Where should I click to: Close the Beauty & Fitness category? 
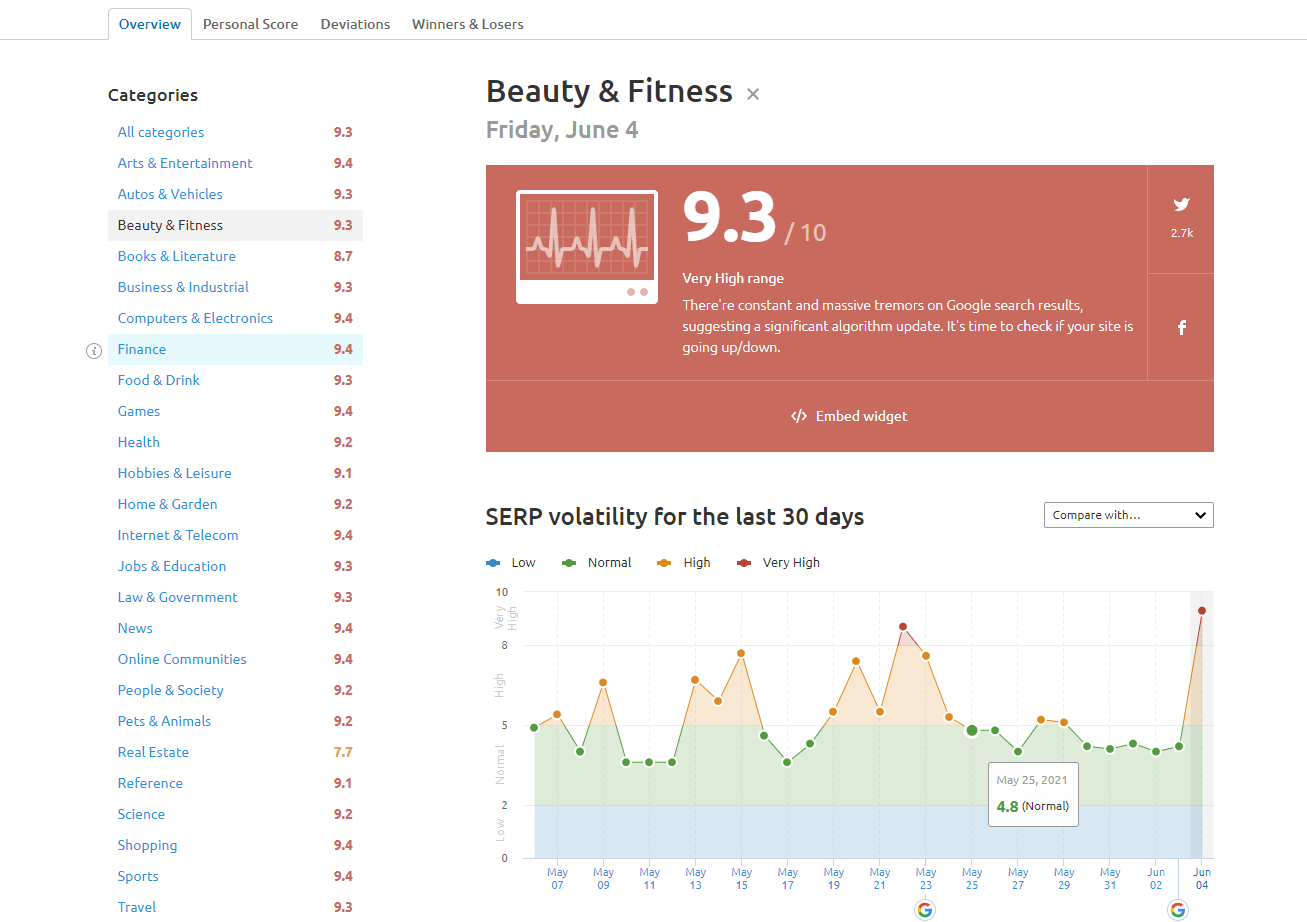753,94
